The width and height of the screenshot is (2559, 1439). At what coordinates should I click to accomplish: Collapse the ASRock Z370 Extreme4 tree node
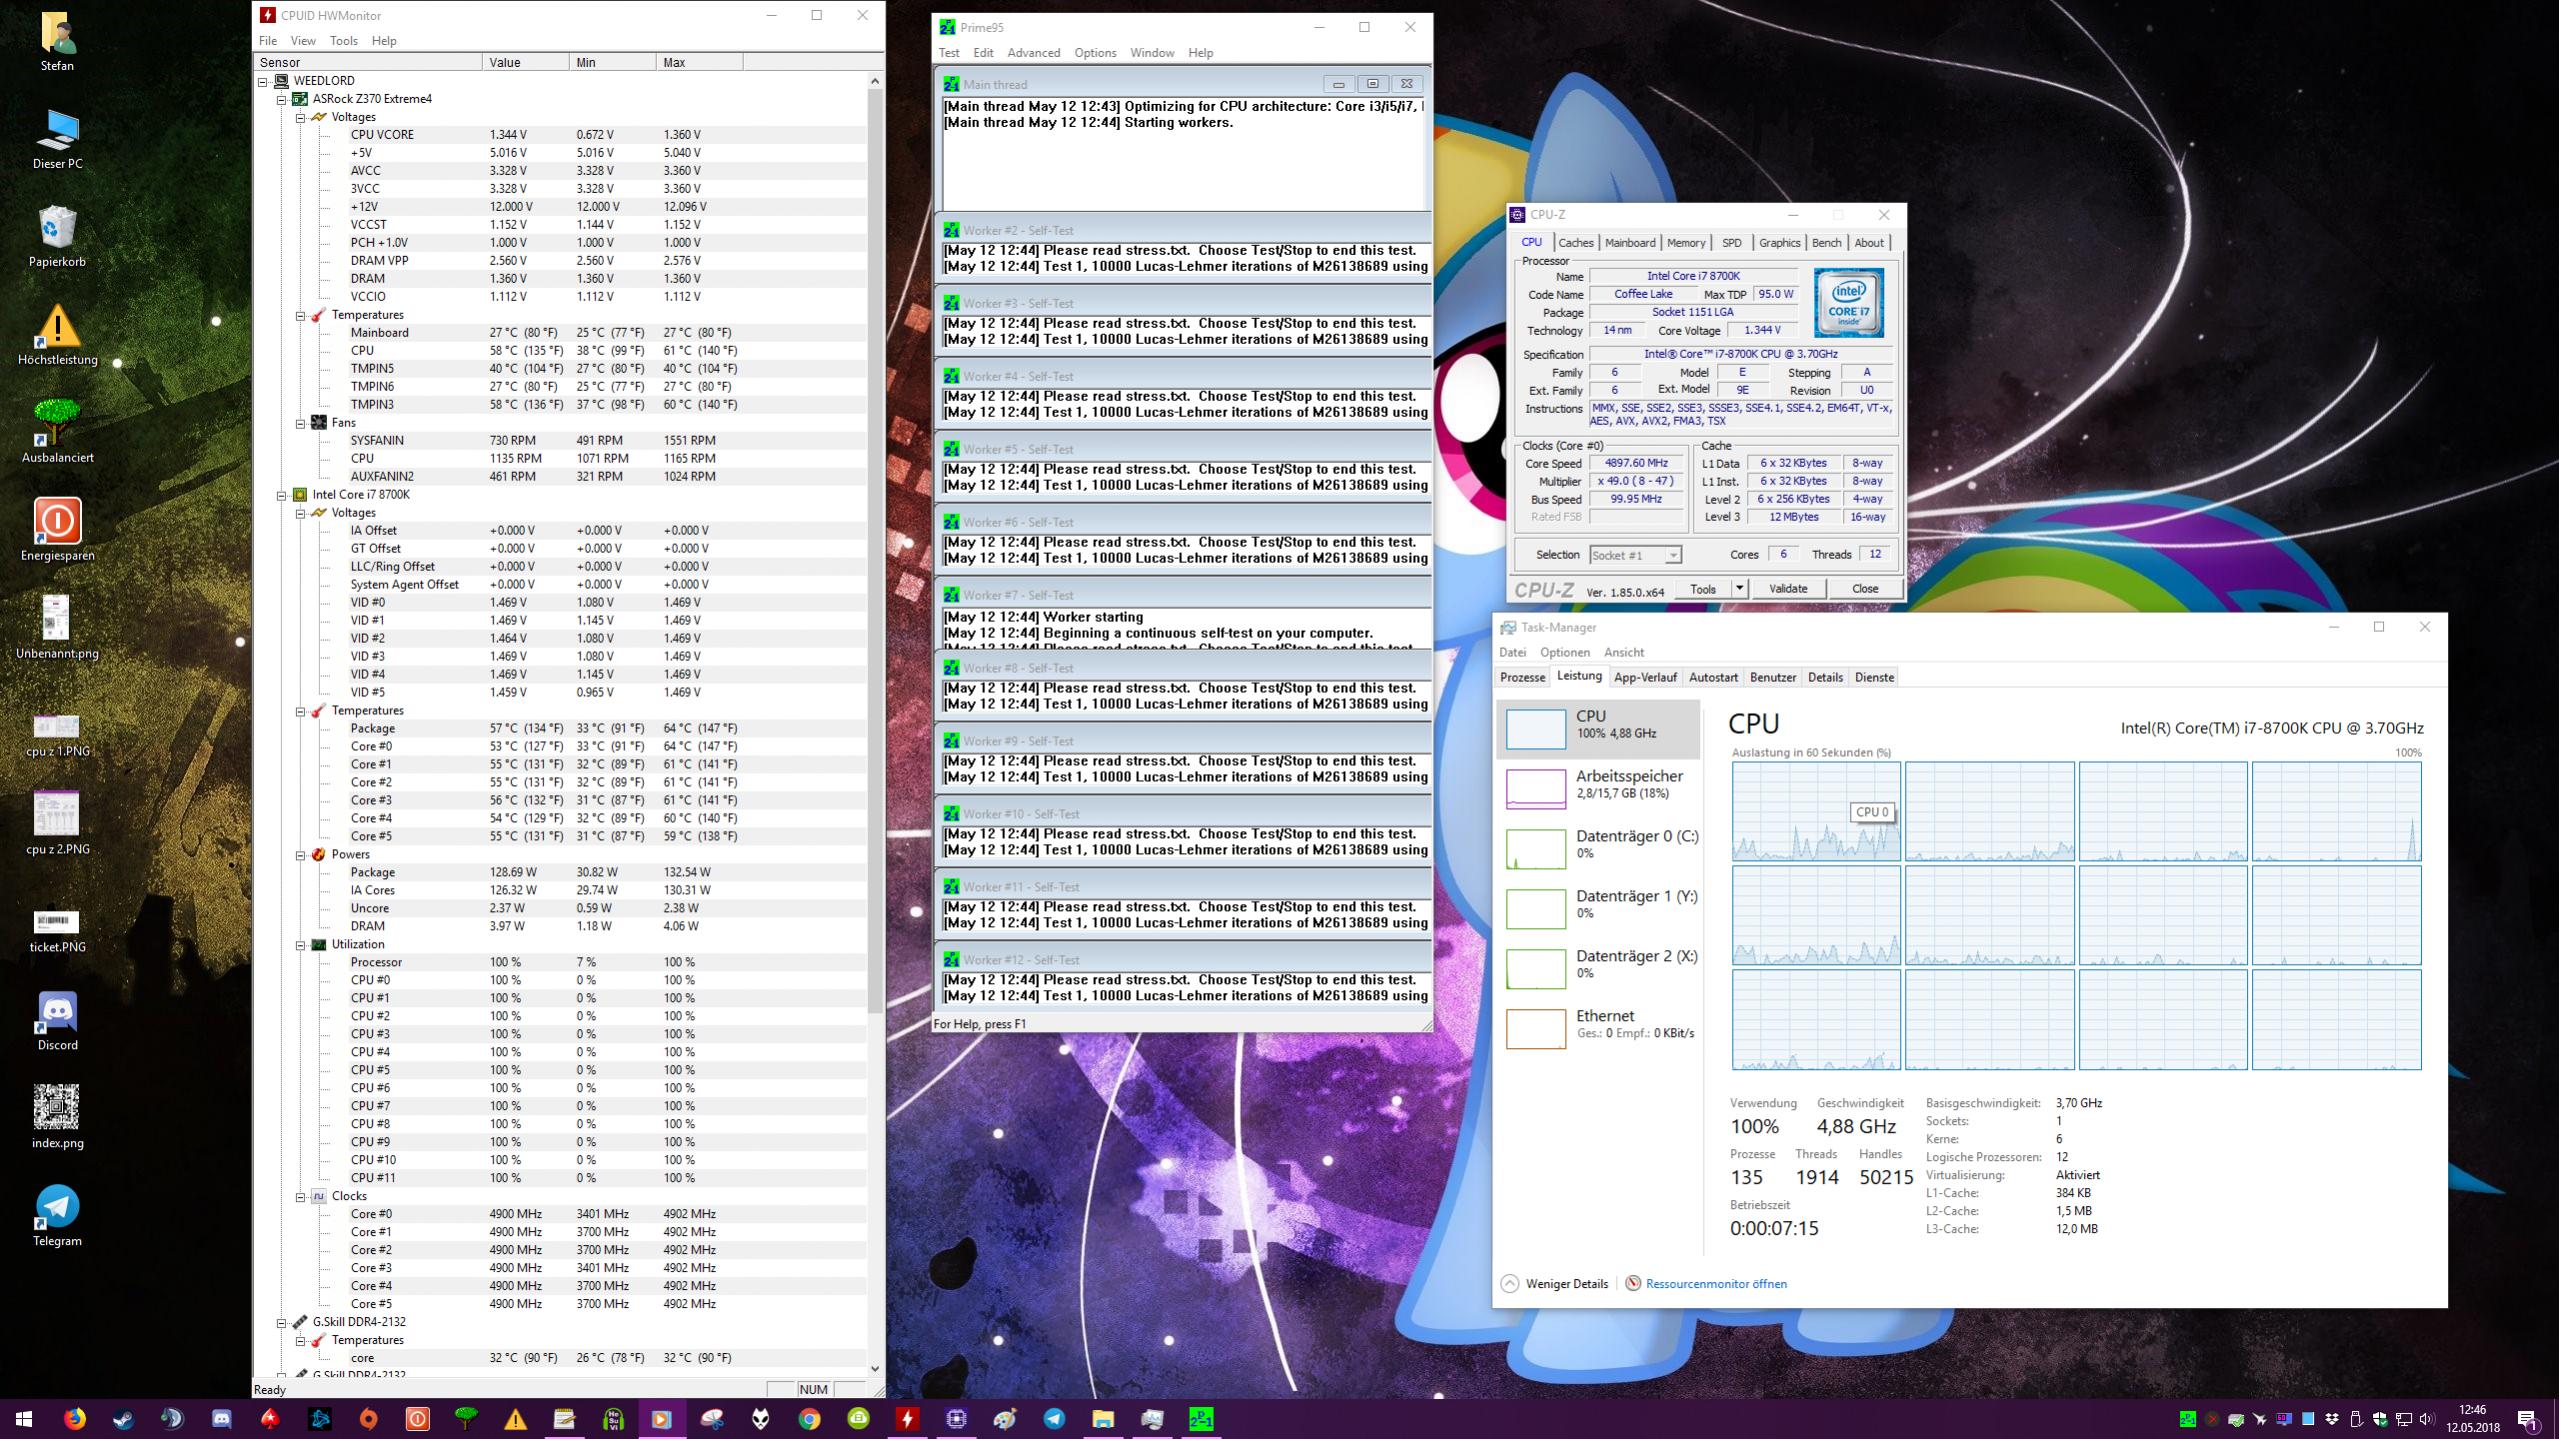pos(282,99)
